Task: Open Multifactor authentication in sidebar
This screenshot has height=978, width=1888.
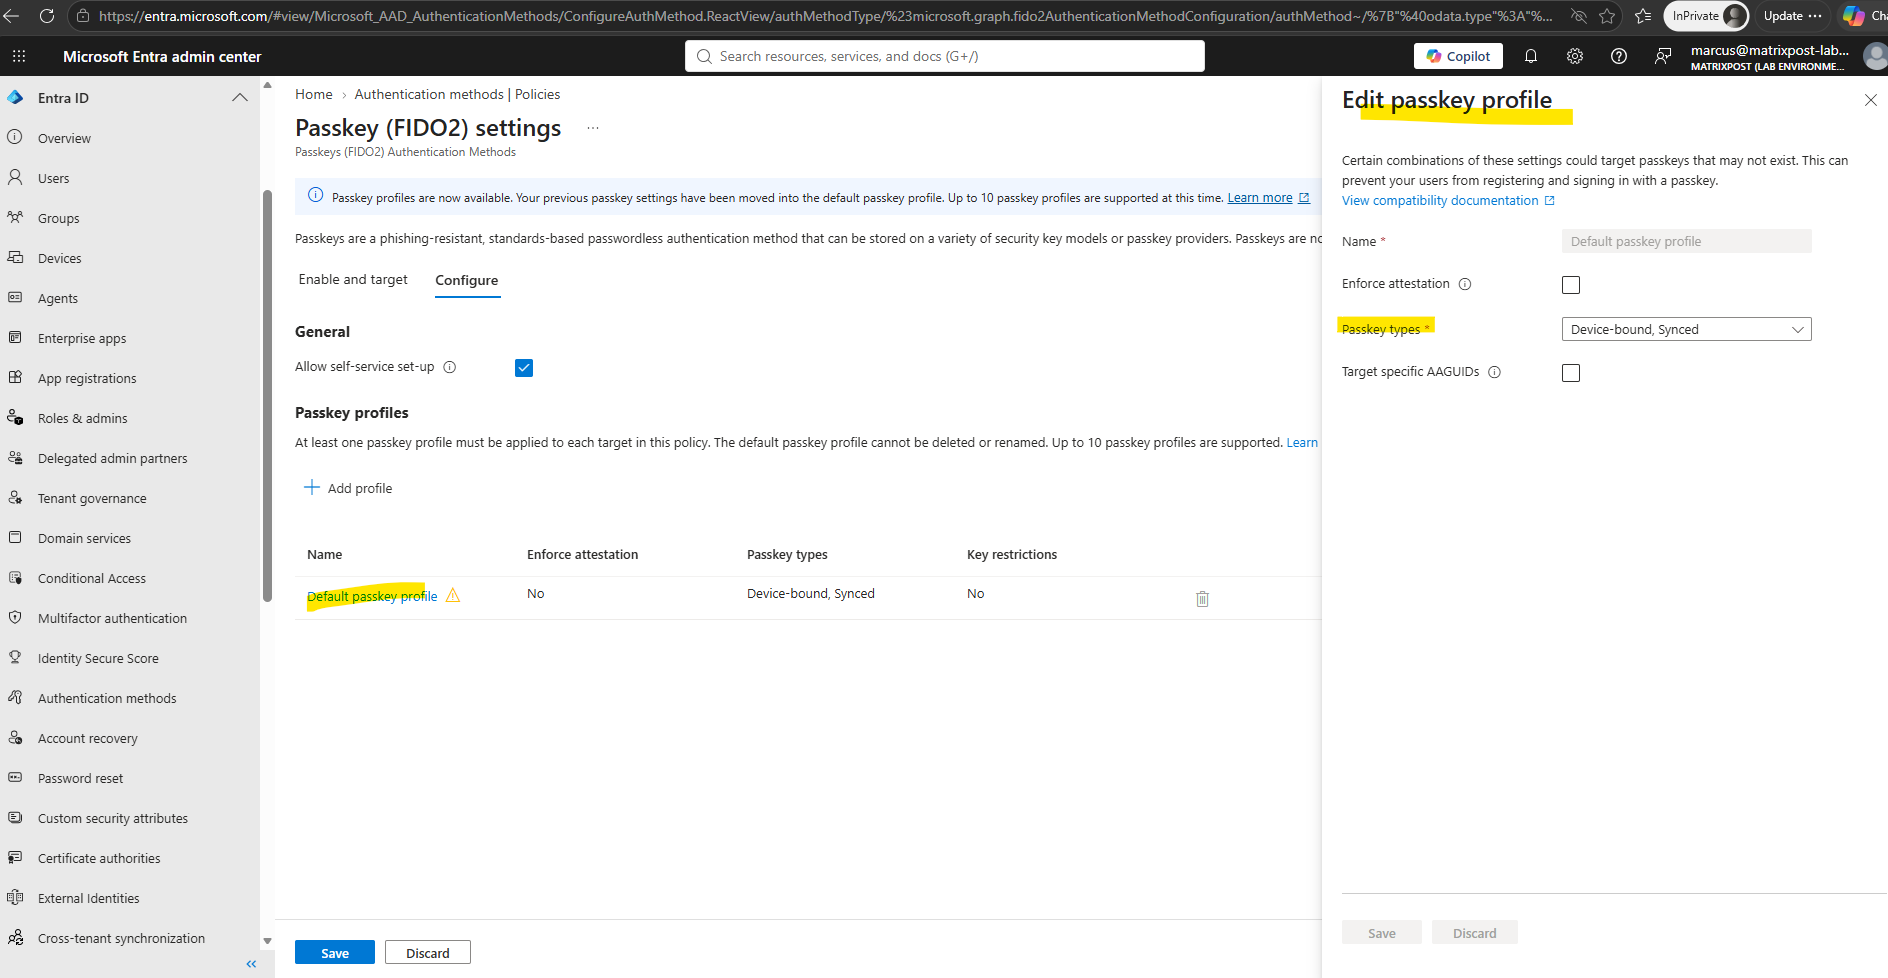Action: pos(112,618)
